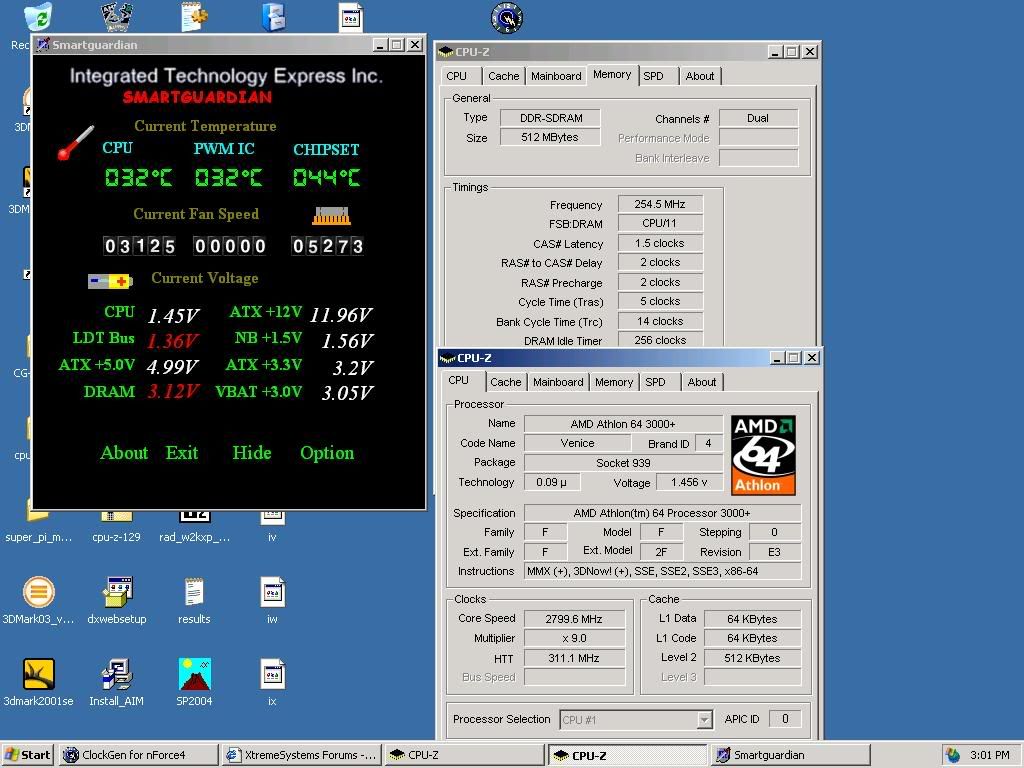Image resolution: width=1024 pixels, height=768 pixels.
Task: Click the thermometer icon in Smartguardian
Action: (75, 142)
